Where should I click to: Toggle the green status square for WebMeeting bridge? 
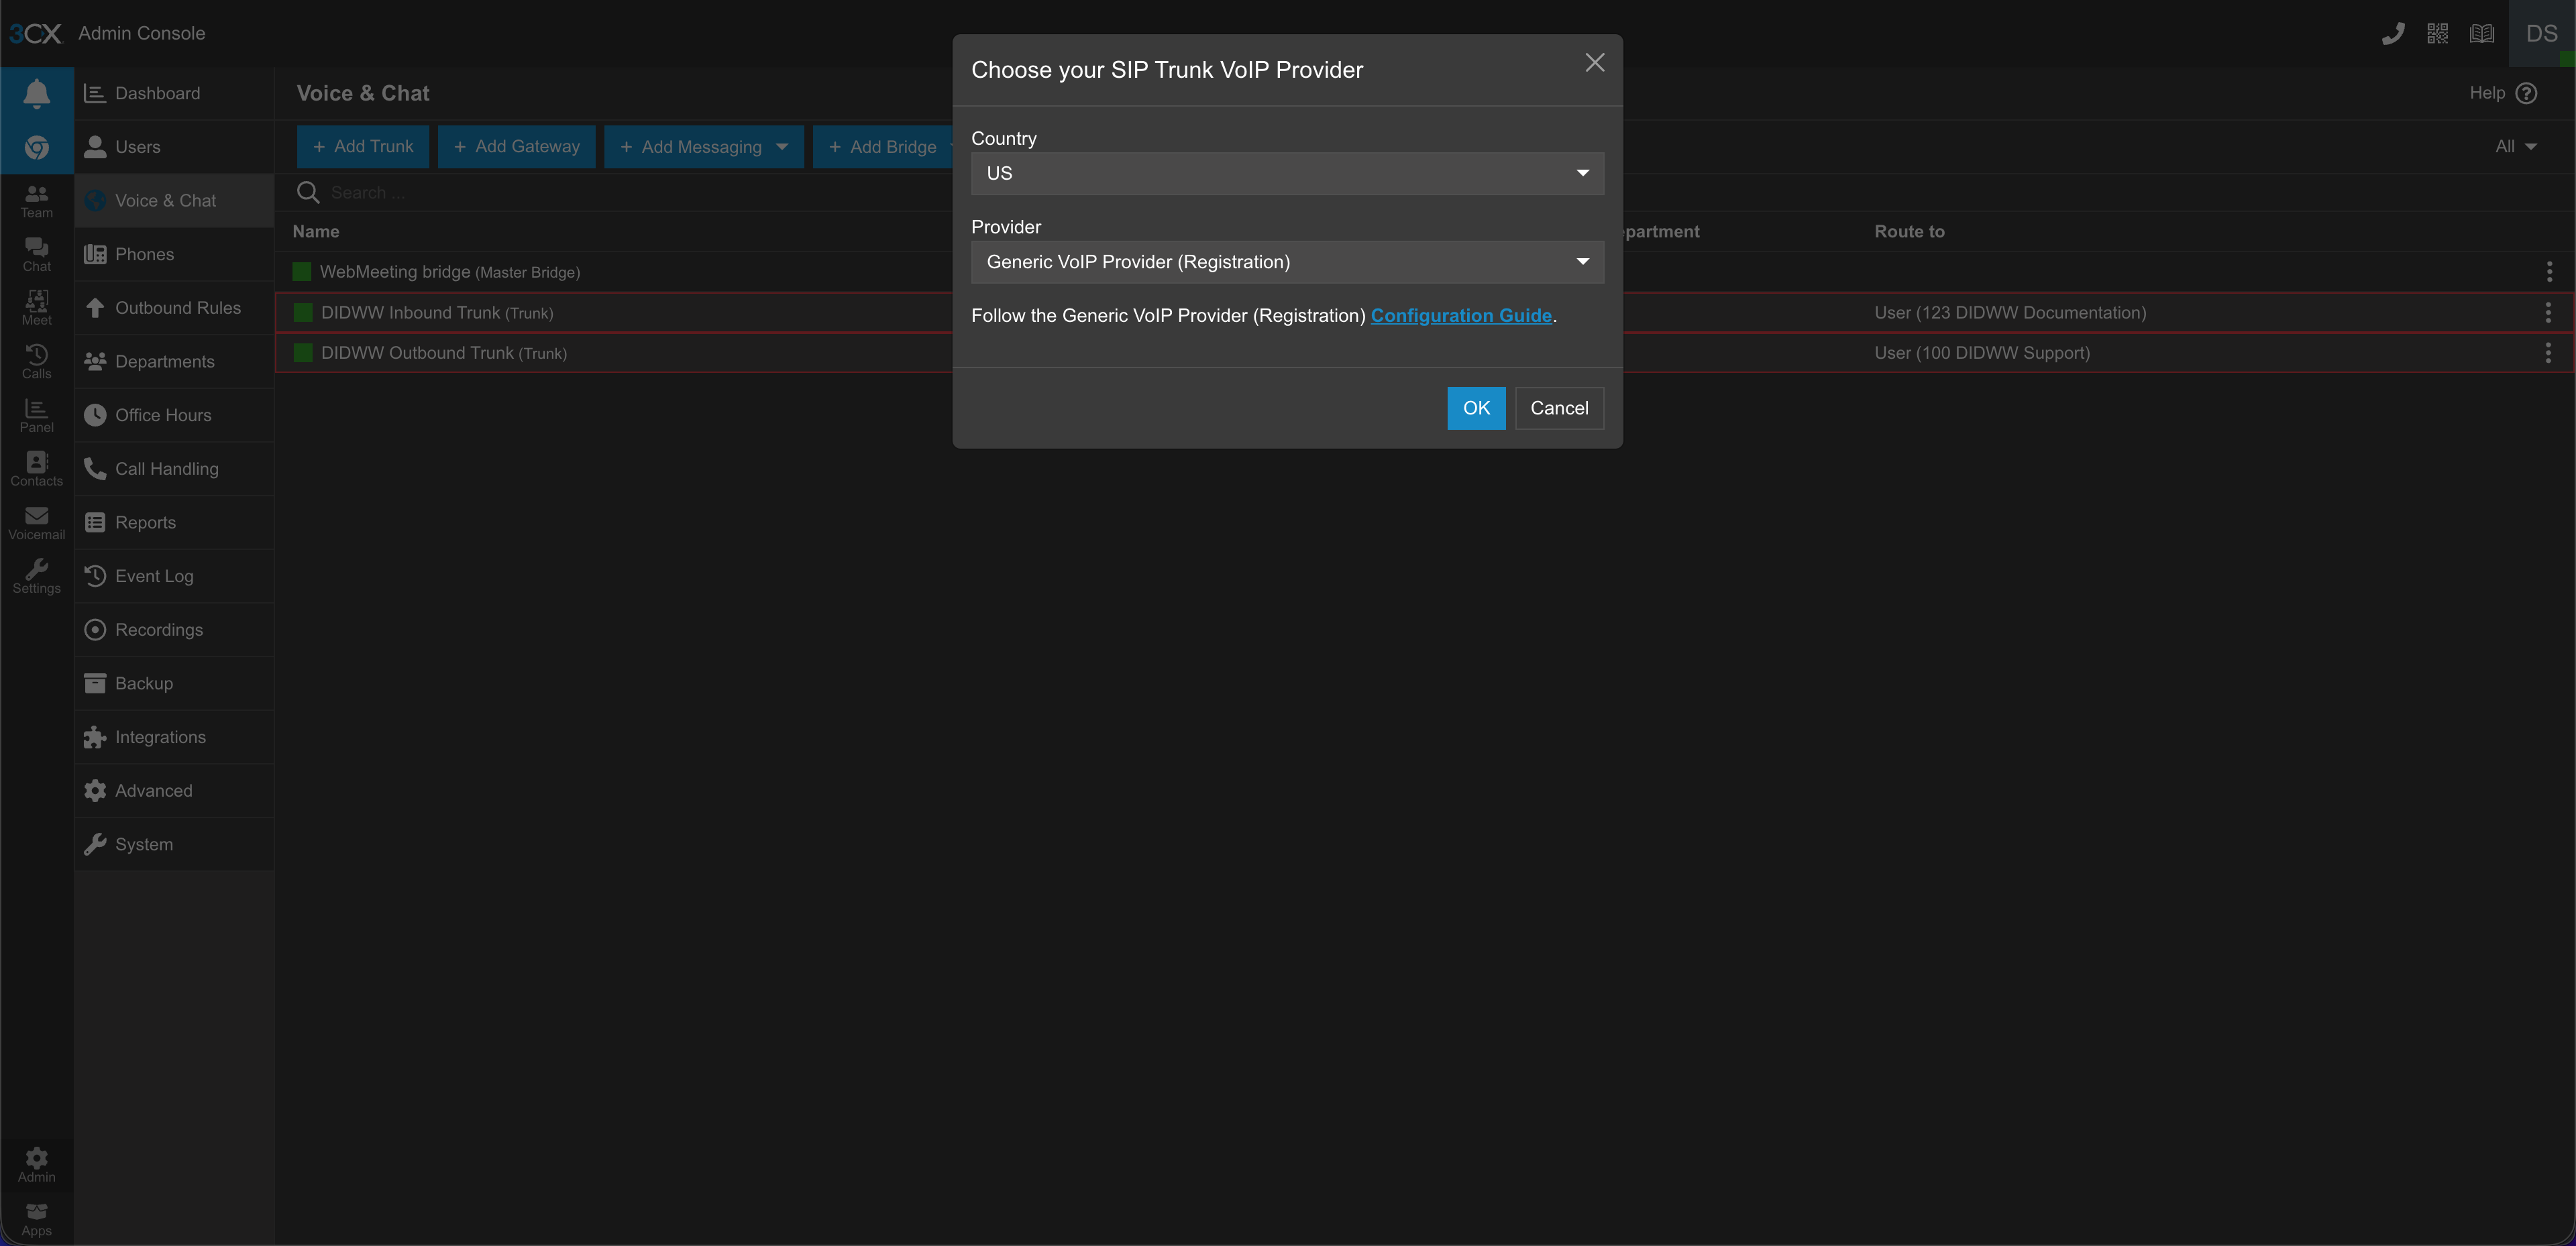click(x=301, y=272)
